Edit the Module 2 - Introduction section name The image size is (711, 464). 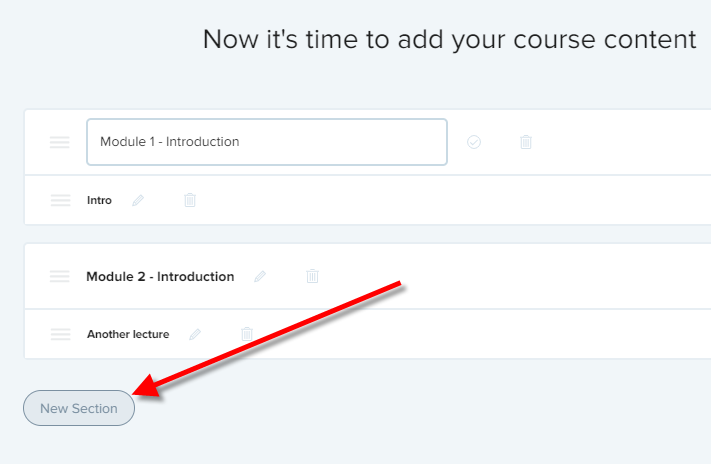click(x=260, y=276)
